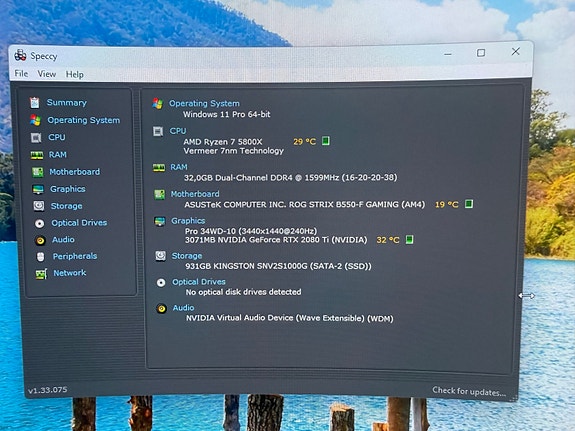Click the Speccy version number label

48,390
